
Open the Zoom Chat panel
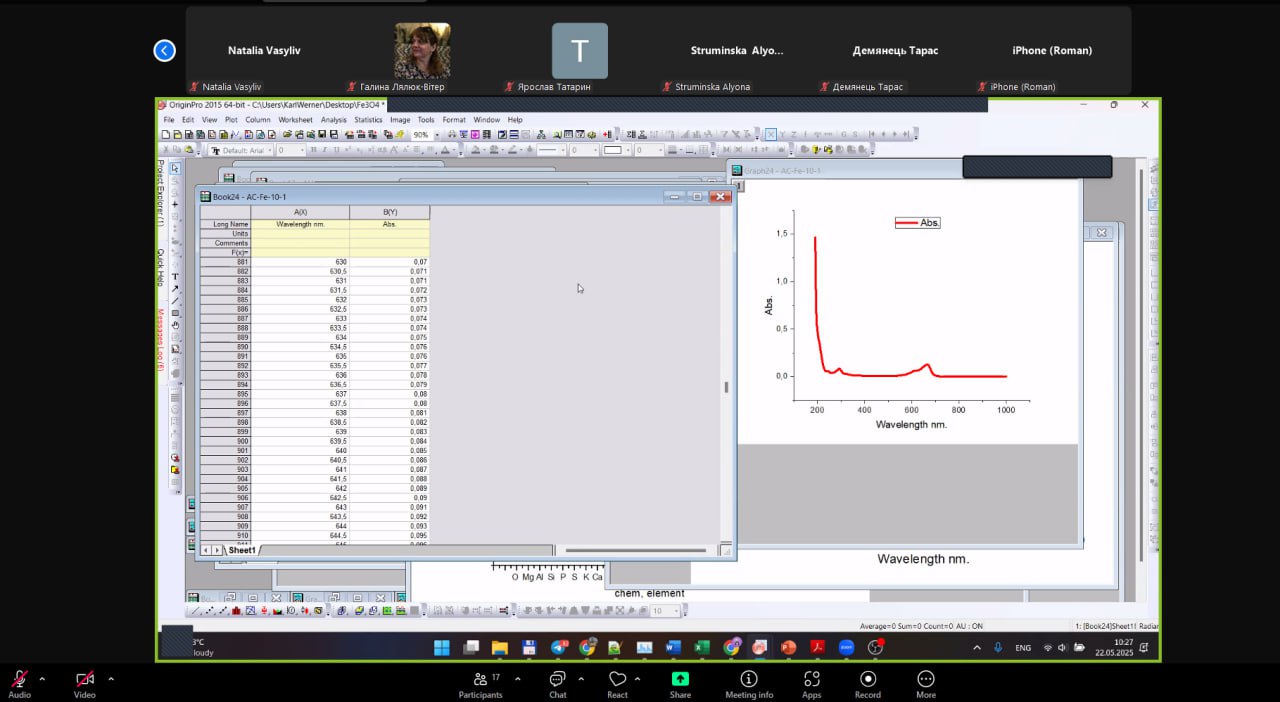(x=557, y=684)
